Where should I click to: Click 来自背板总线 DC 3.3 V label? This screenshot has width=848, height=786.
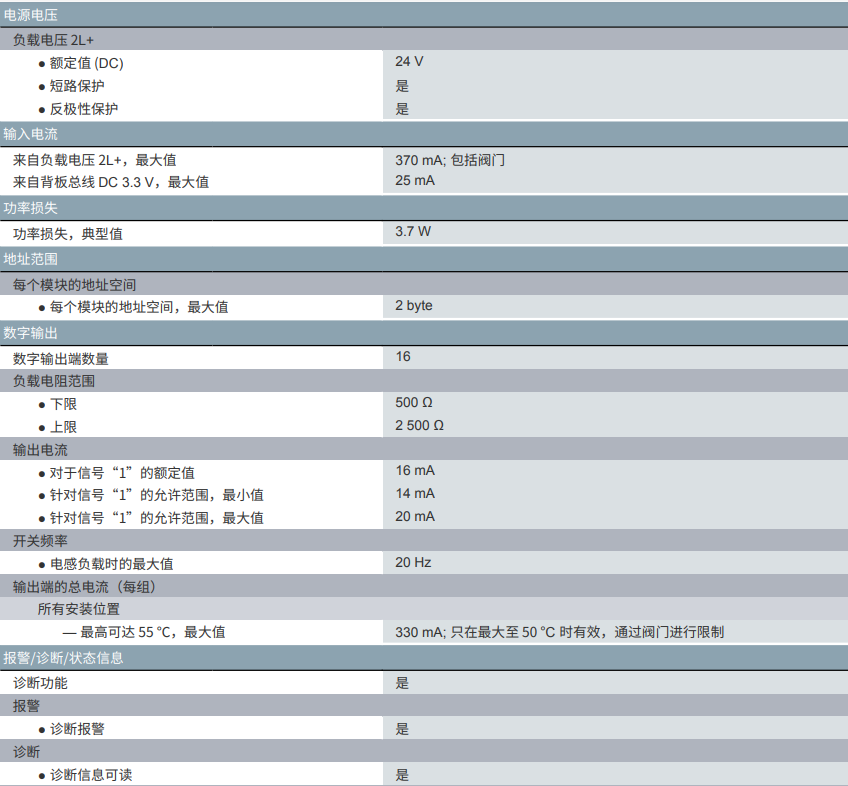(110, 182)
